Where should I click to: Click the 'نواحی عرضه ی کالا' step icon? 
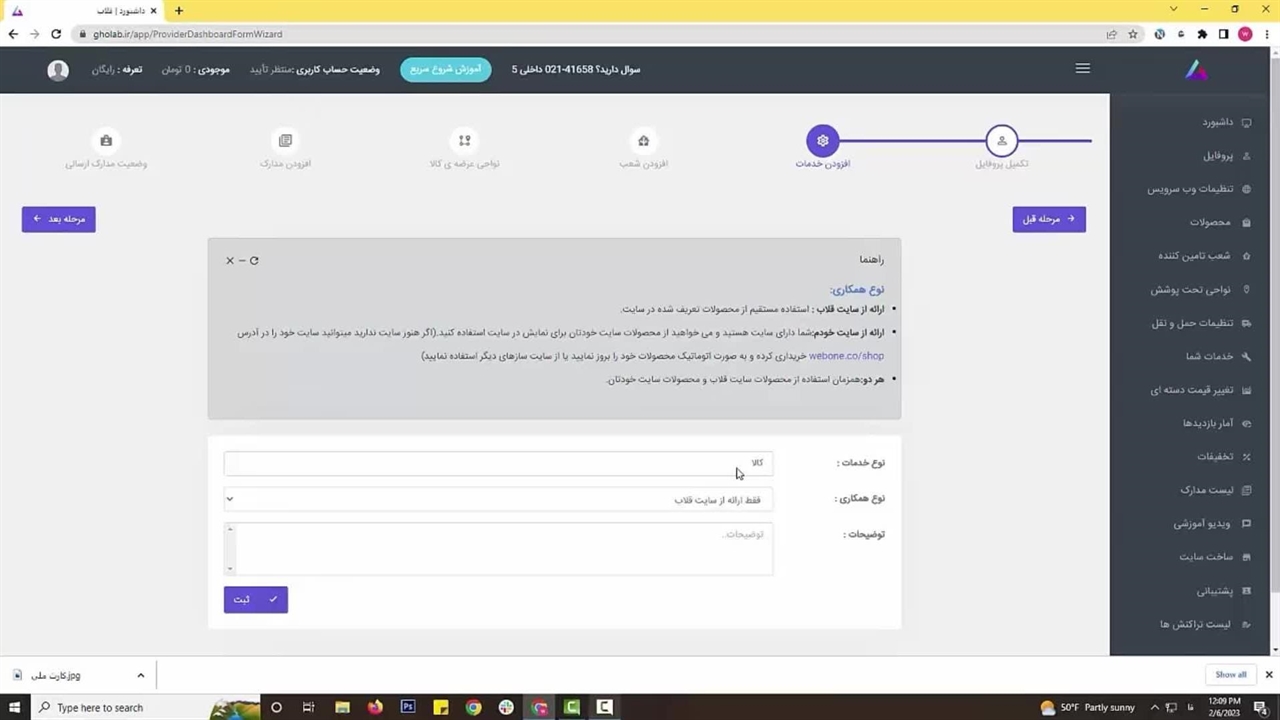click(464, 141)
